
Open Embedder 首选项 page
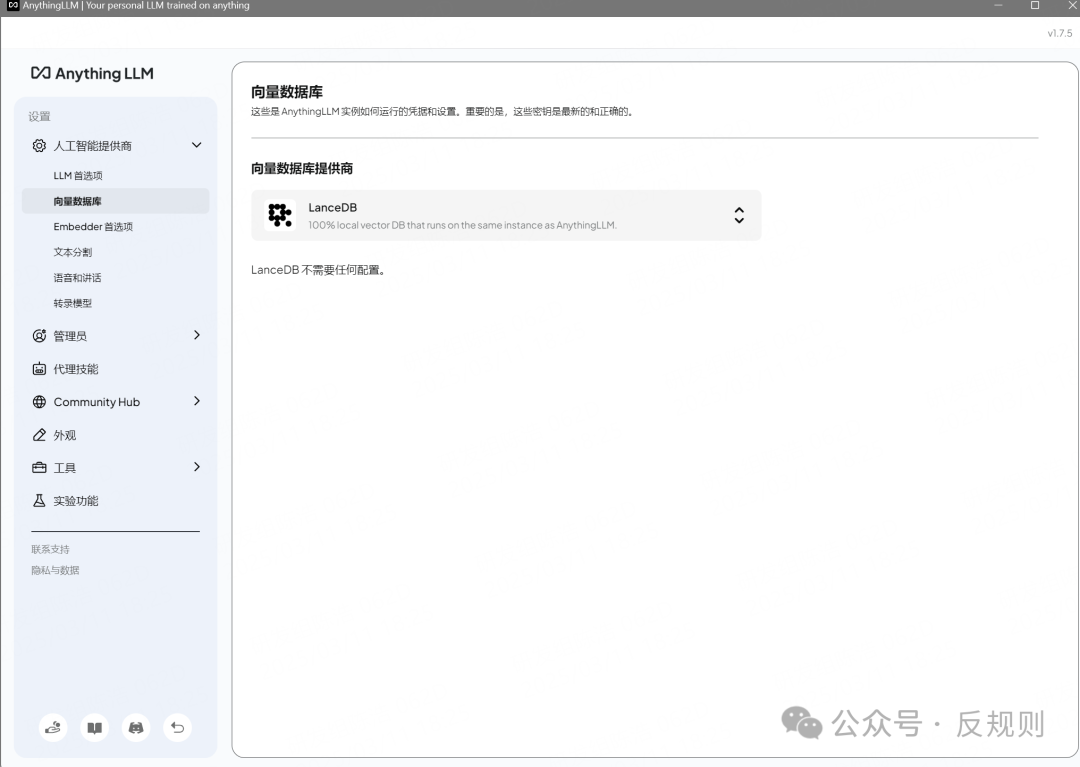[93, 227]
